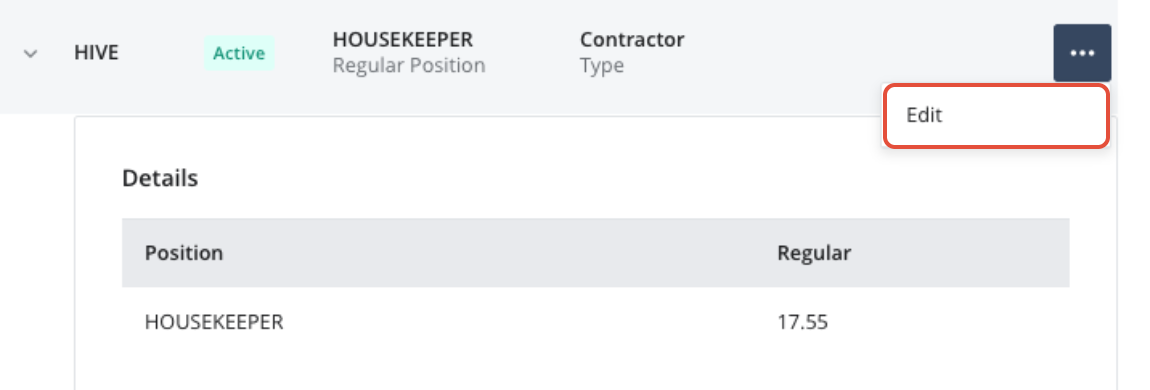Select the HOUSEKEEPER cell in the Details table
1150x390 pixels.
coord(214,322)
